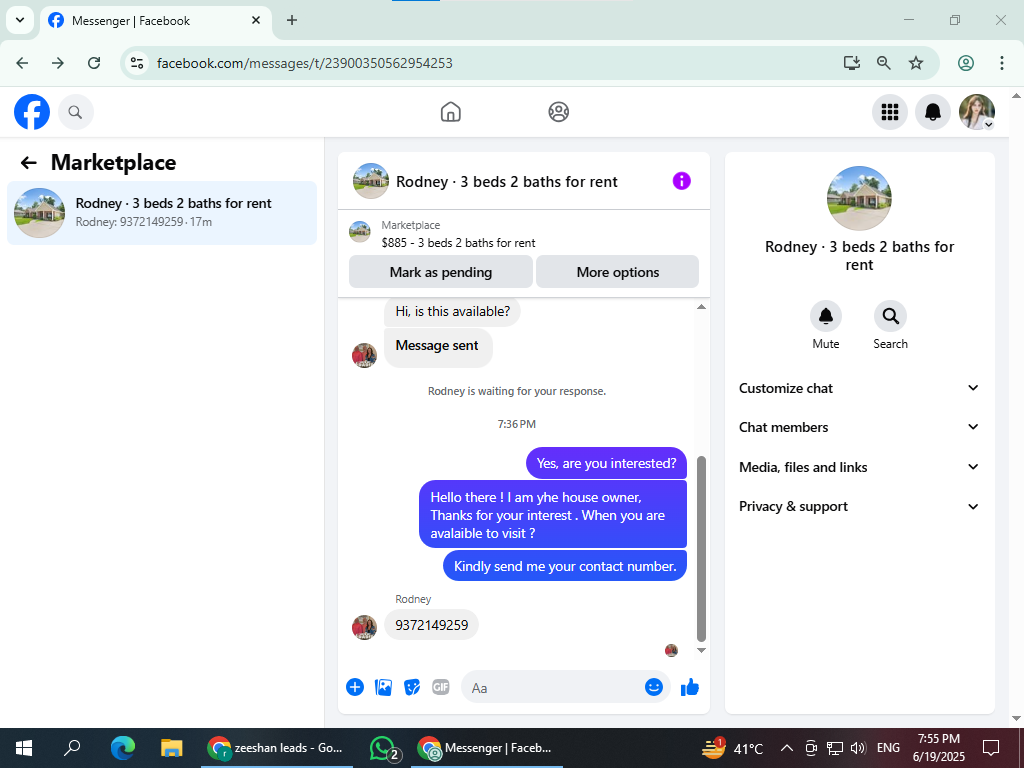Send a thumbs up like

690,687
